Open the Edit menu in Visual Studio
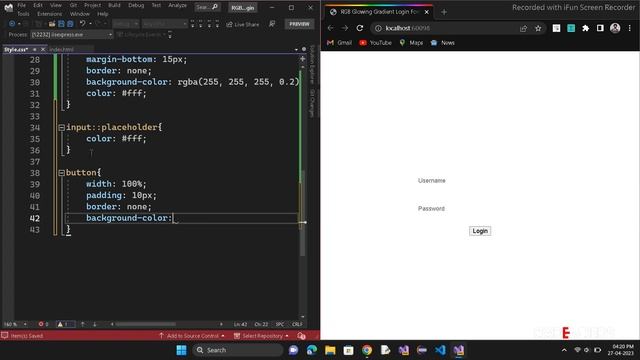640x360 pixels. click(x=38, y=5)
